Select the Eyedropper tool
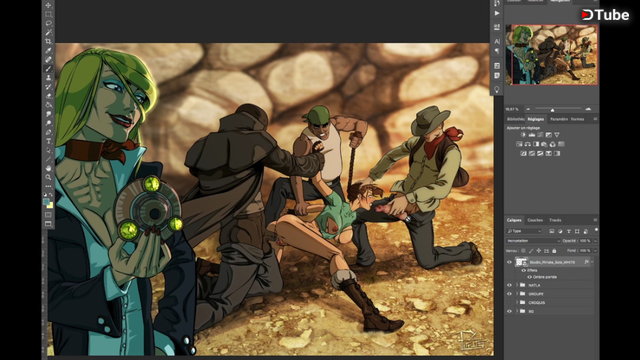Viewport: 640px width, 360px height. click(x=49, y=51)
